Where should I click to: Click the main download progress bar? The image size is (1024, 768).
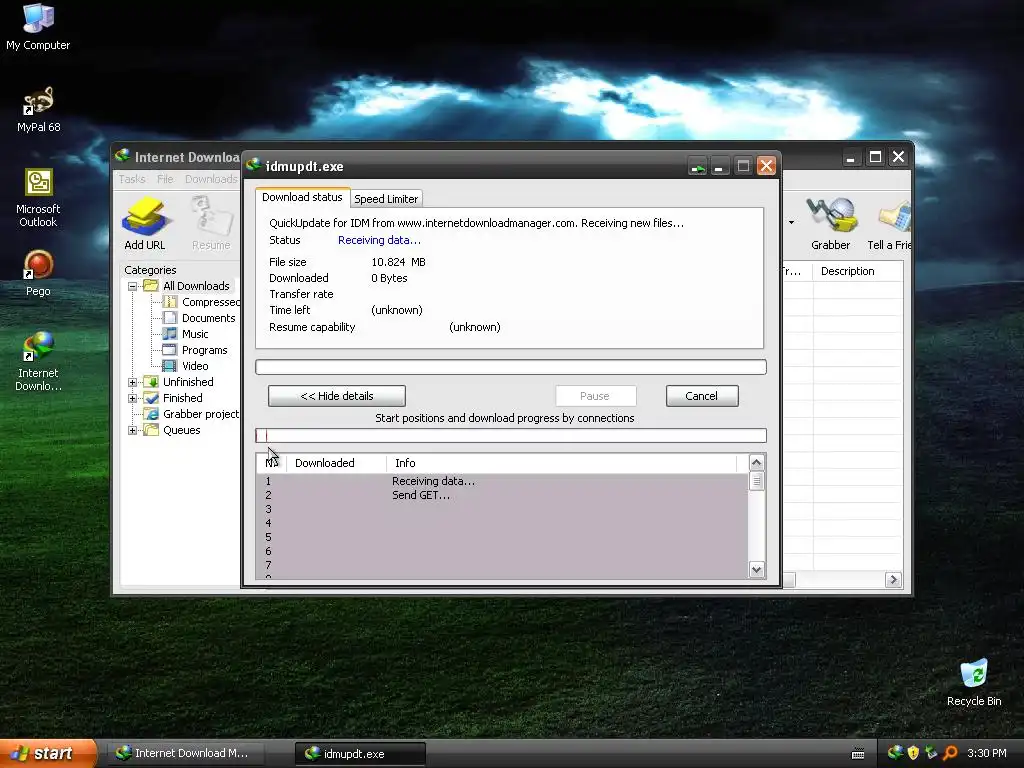click(511, 367)
